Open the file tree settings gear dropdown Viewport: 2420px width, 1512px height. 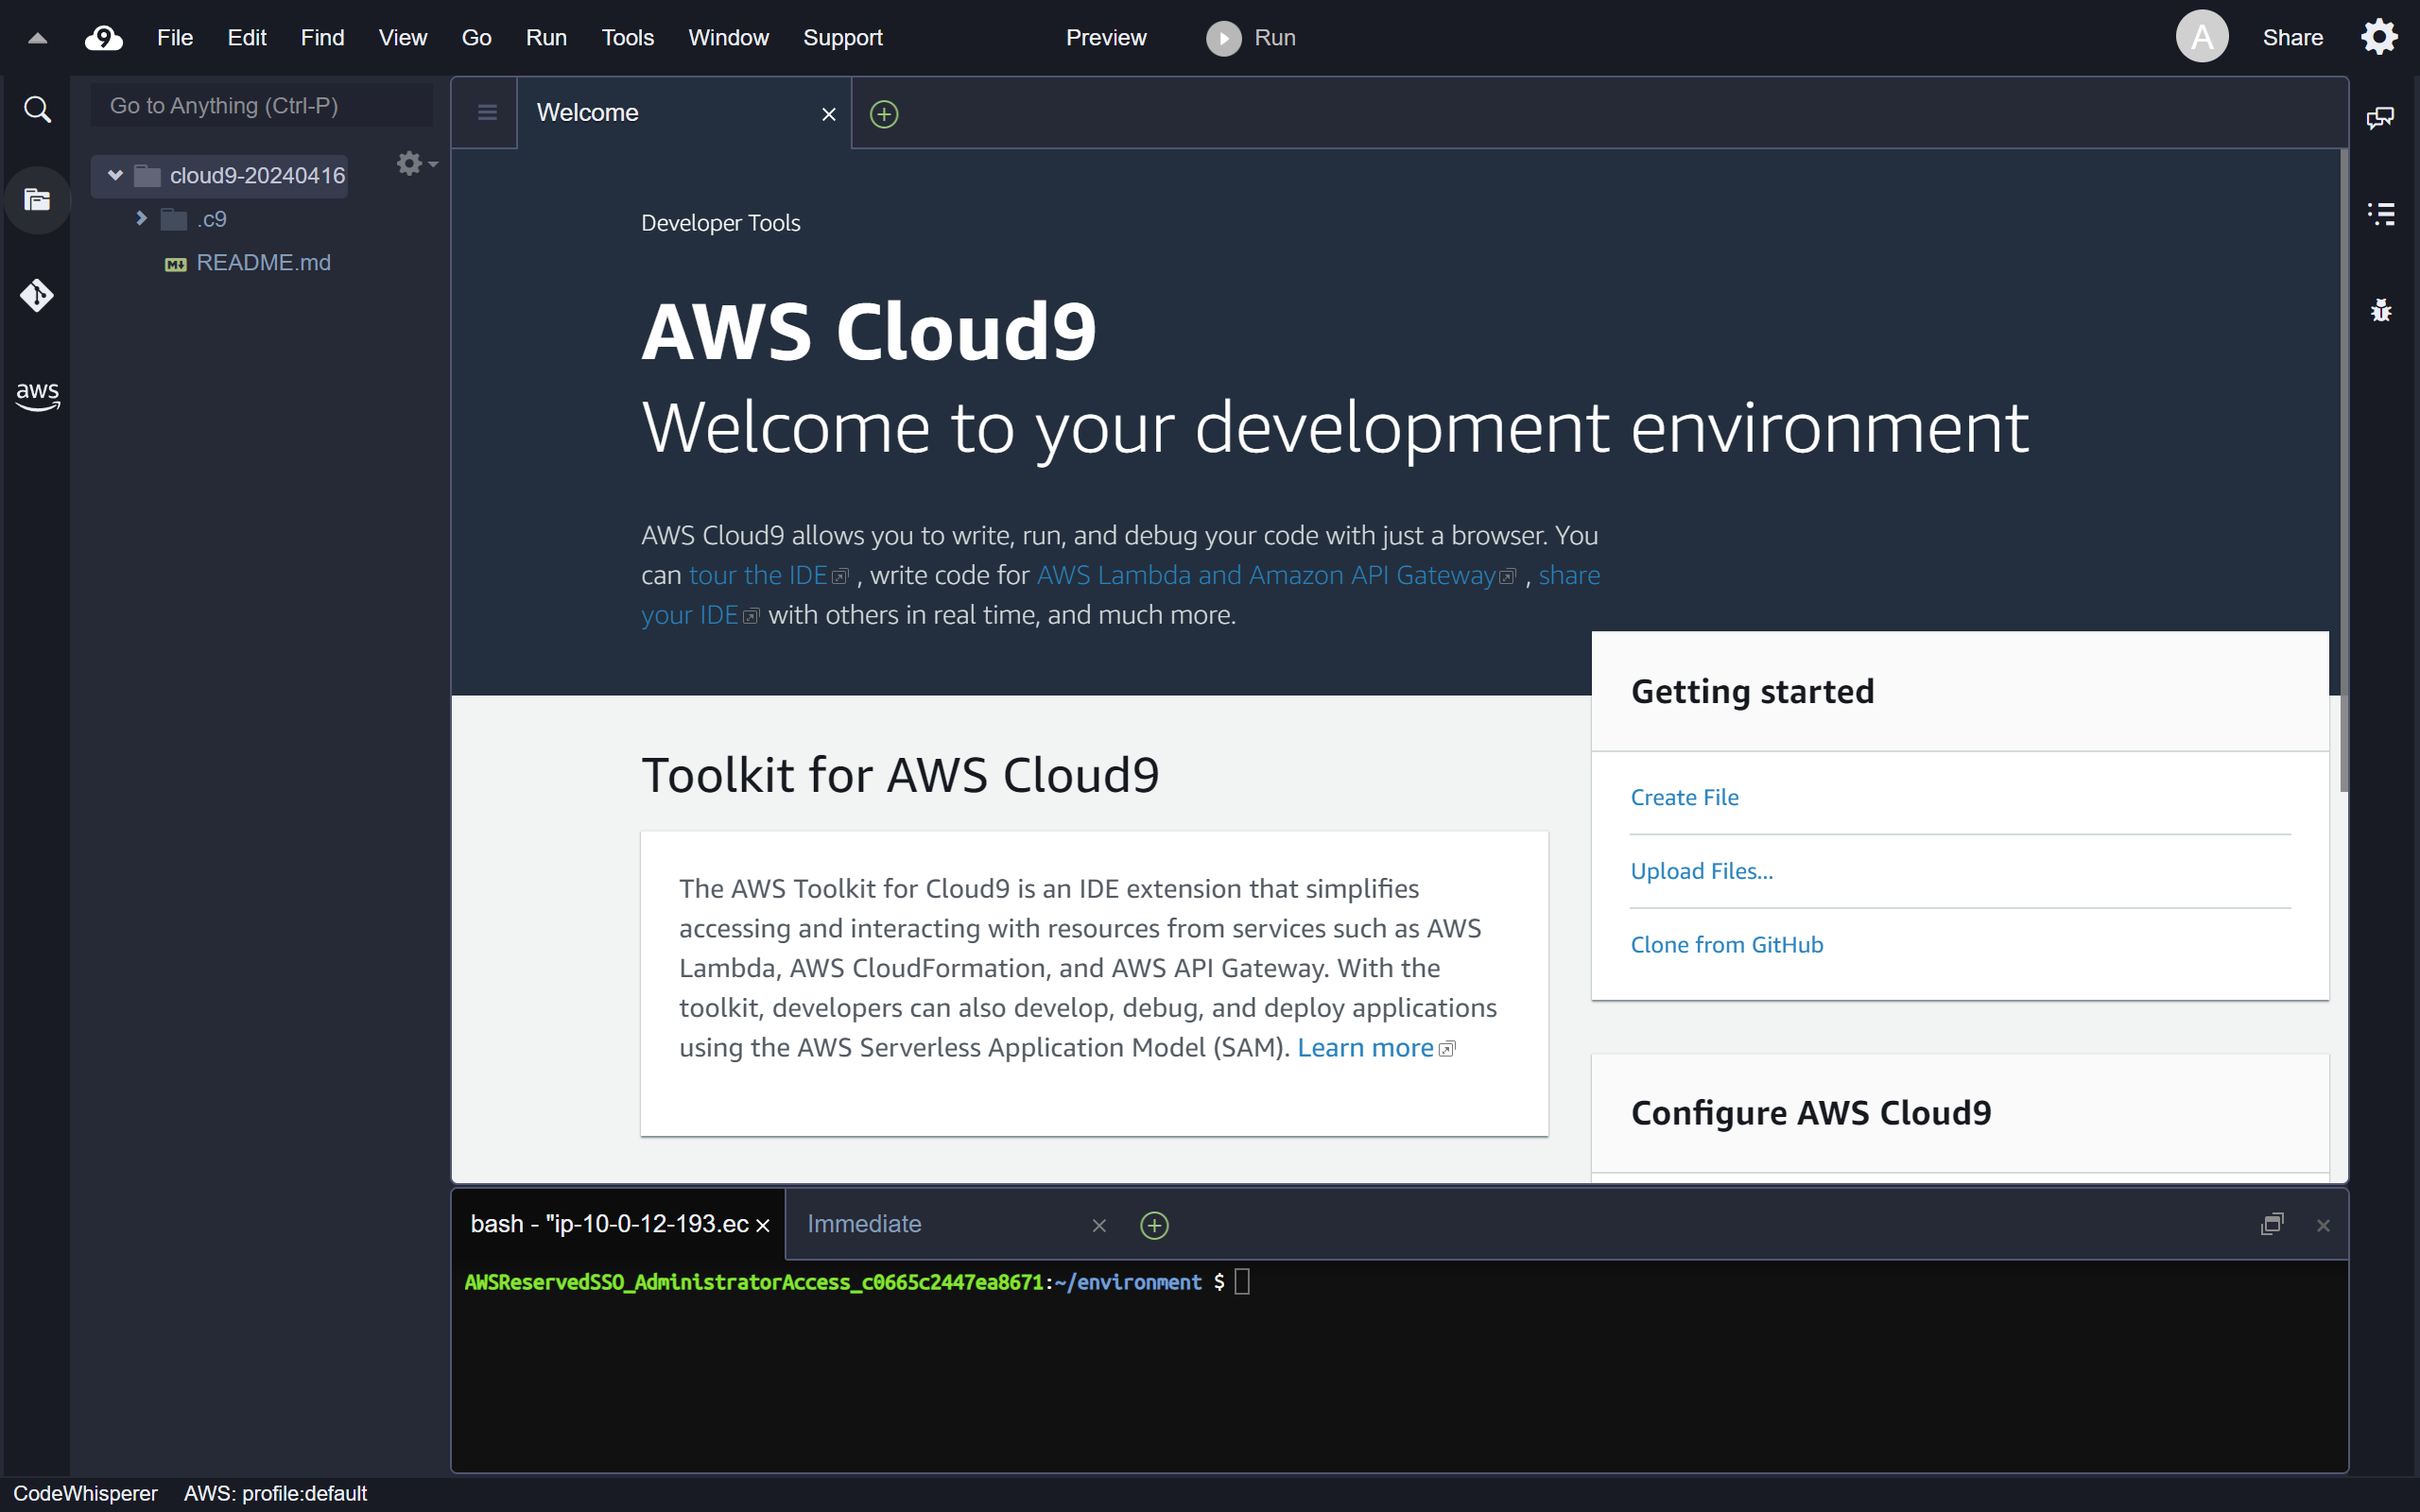[x=413, y=163]
